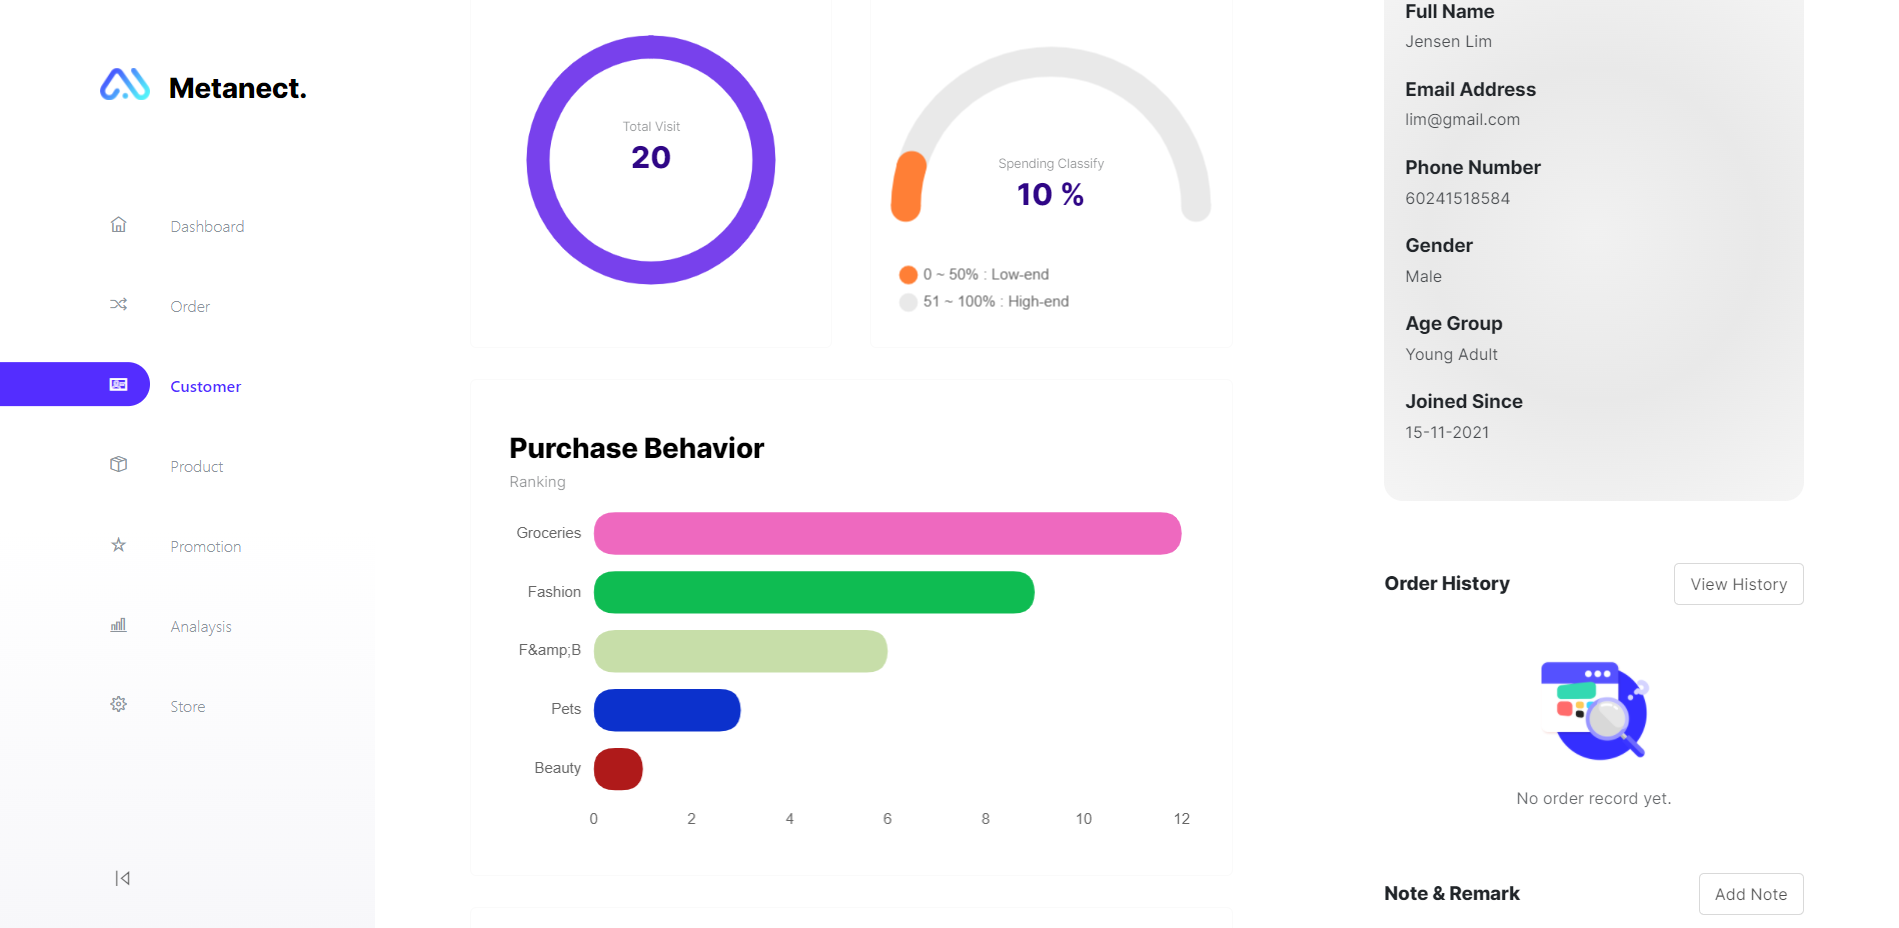
Task: Click the green Fashion bar
Action: click(x=814, y=592)
